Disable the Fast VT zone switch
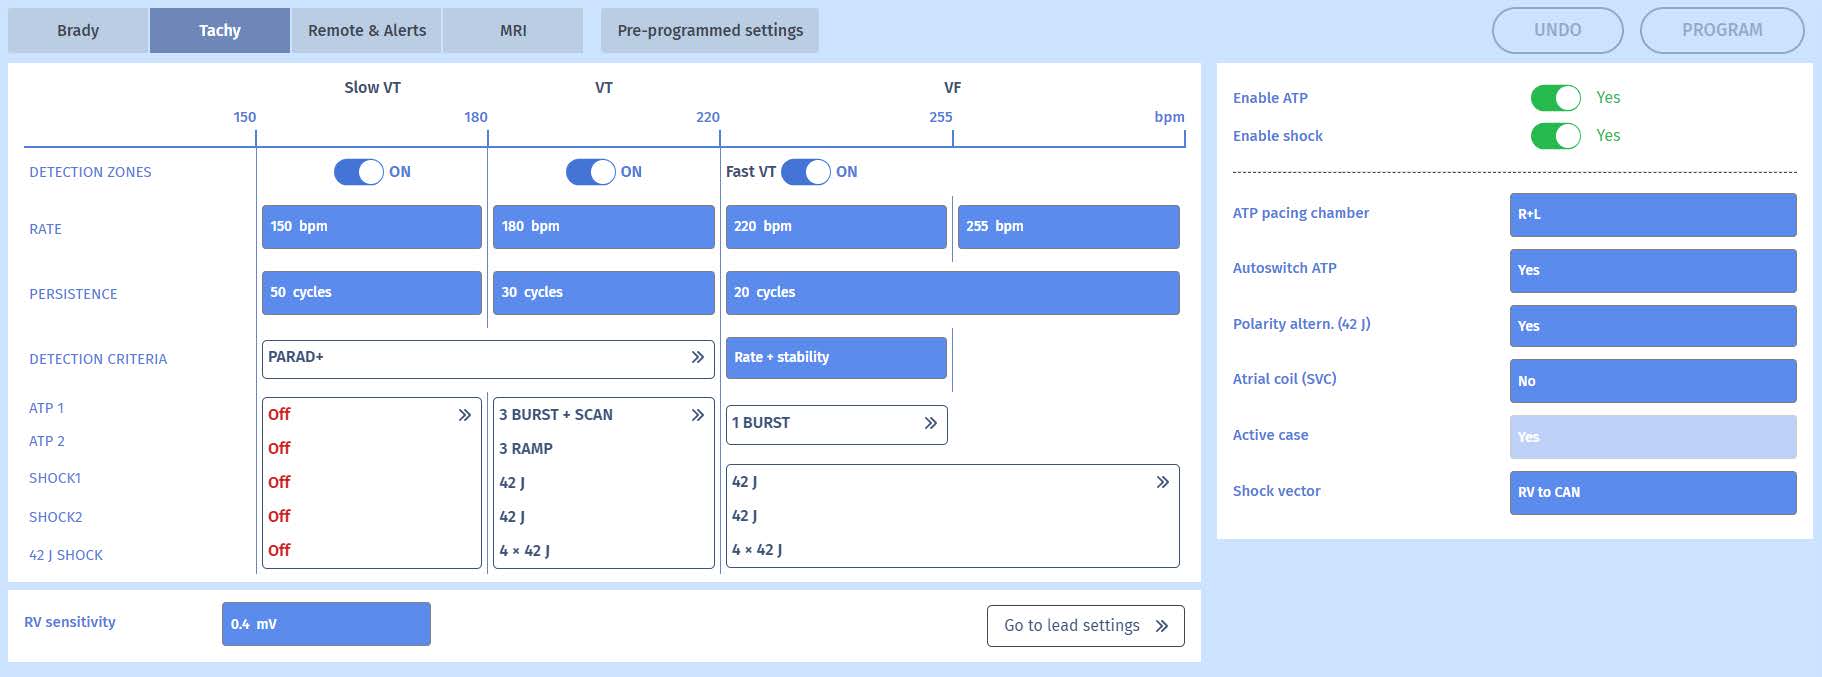This screenshot has width=1822, height=677. click(805, 172)
